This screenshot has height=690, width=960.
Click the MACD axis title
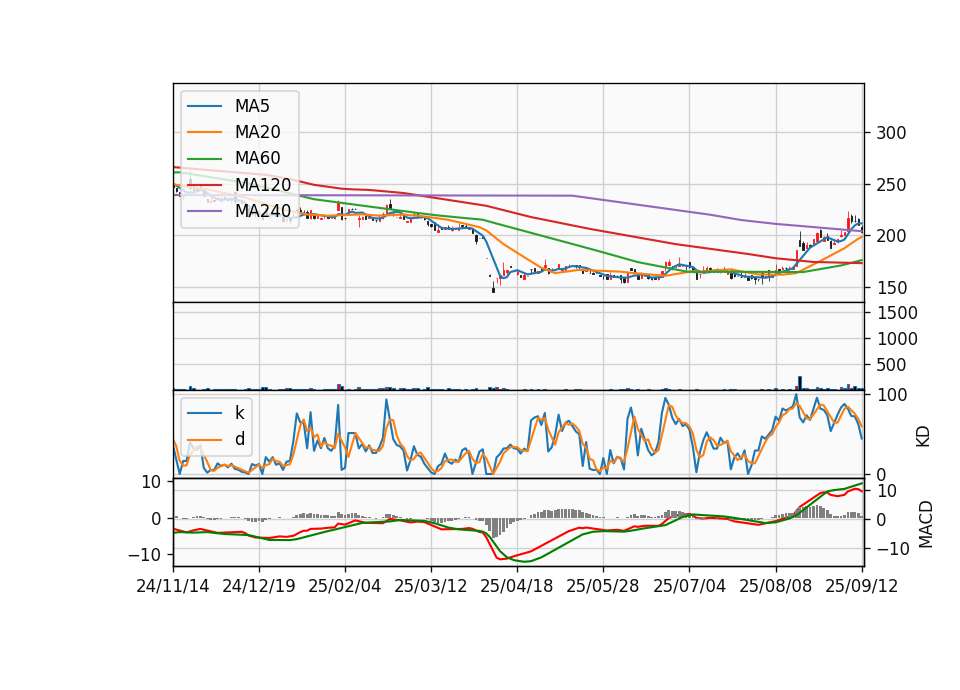[x=926, y=524]
